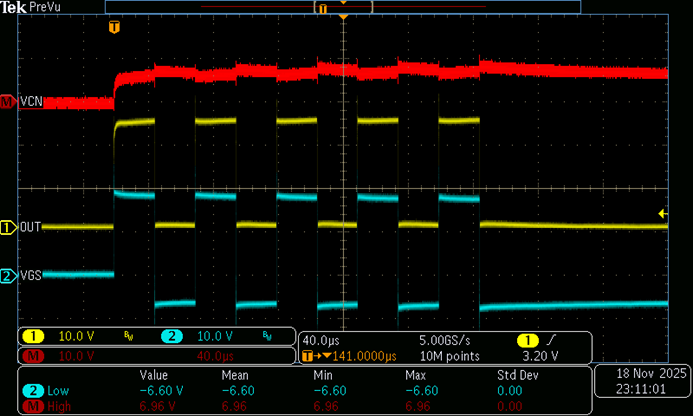Click the Mean column header
Image resolution: width=693 pixels, height=416 pixels.
pyautogui.click(x=235, y=375)
